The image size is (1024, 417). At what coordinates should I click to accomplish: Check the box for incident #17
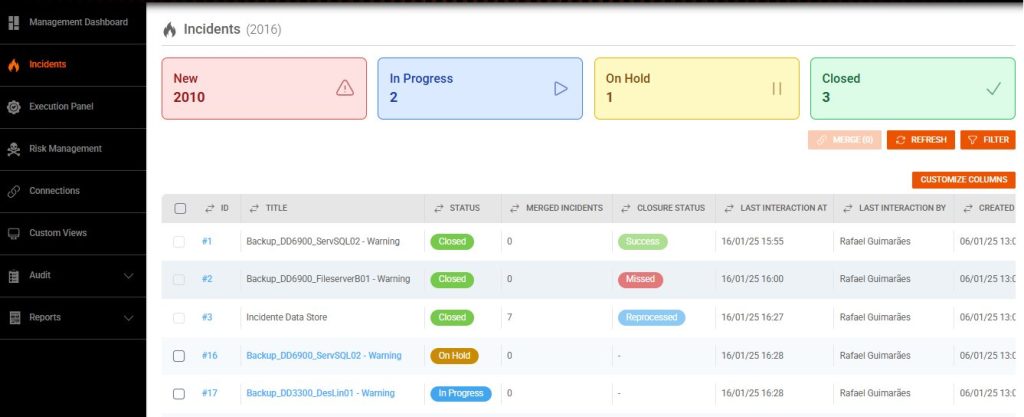pyautogui.click(x=180, y=393)
